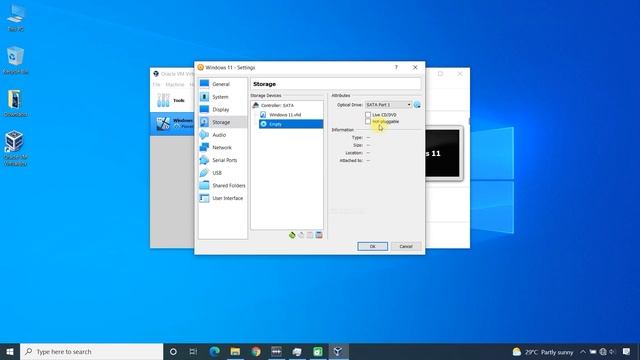Screen dimensions: 640x360
Task: Open the Serial Ports settings category
Action: (x=222, y=160)
